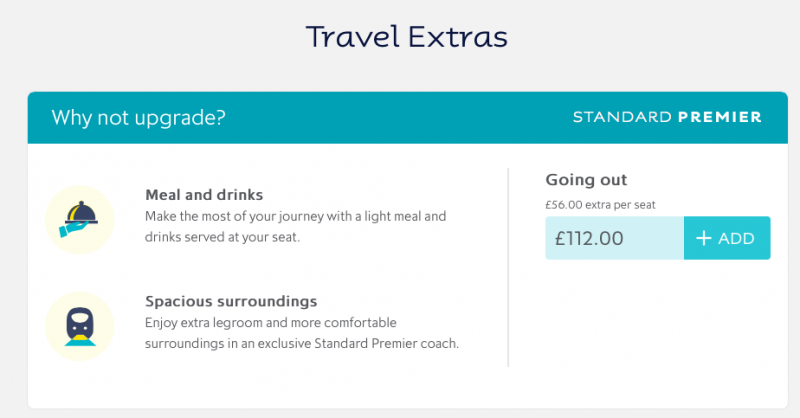Add the Standard Premier upgrade via ADD label
Image resolution: width=800 pixels, height=418 pixels.
point(736,238)
